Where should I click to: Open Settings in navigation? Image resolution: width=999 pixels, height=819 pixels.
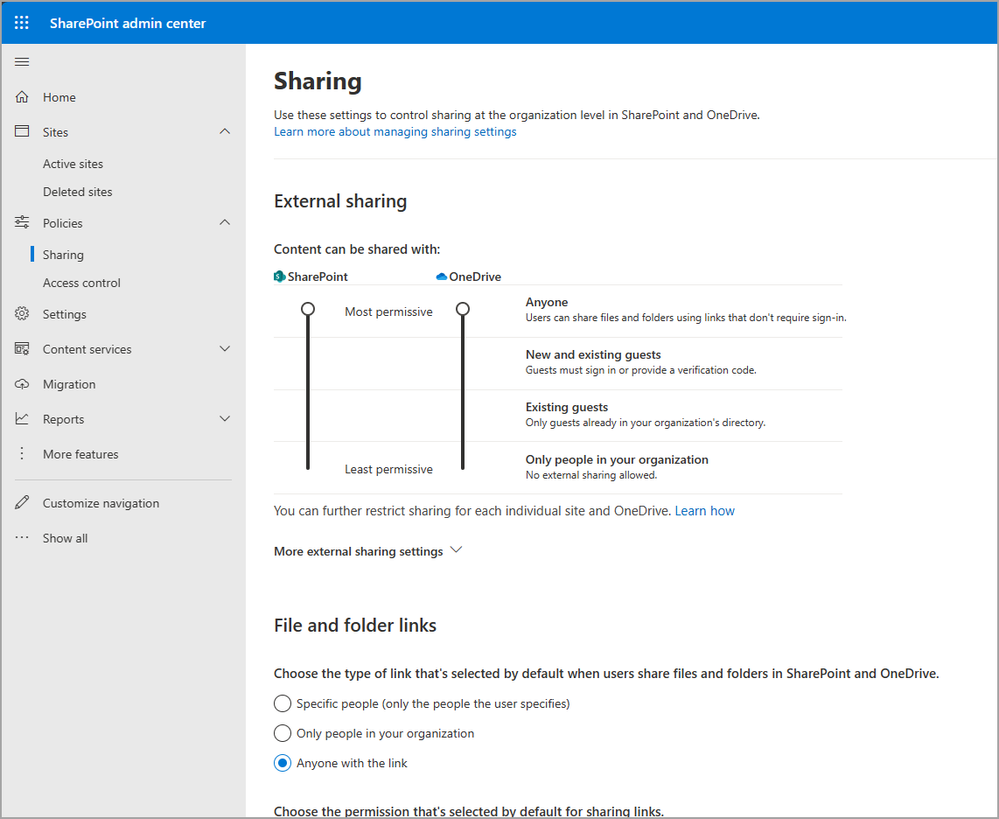64,314
